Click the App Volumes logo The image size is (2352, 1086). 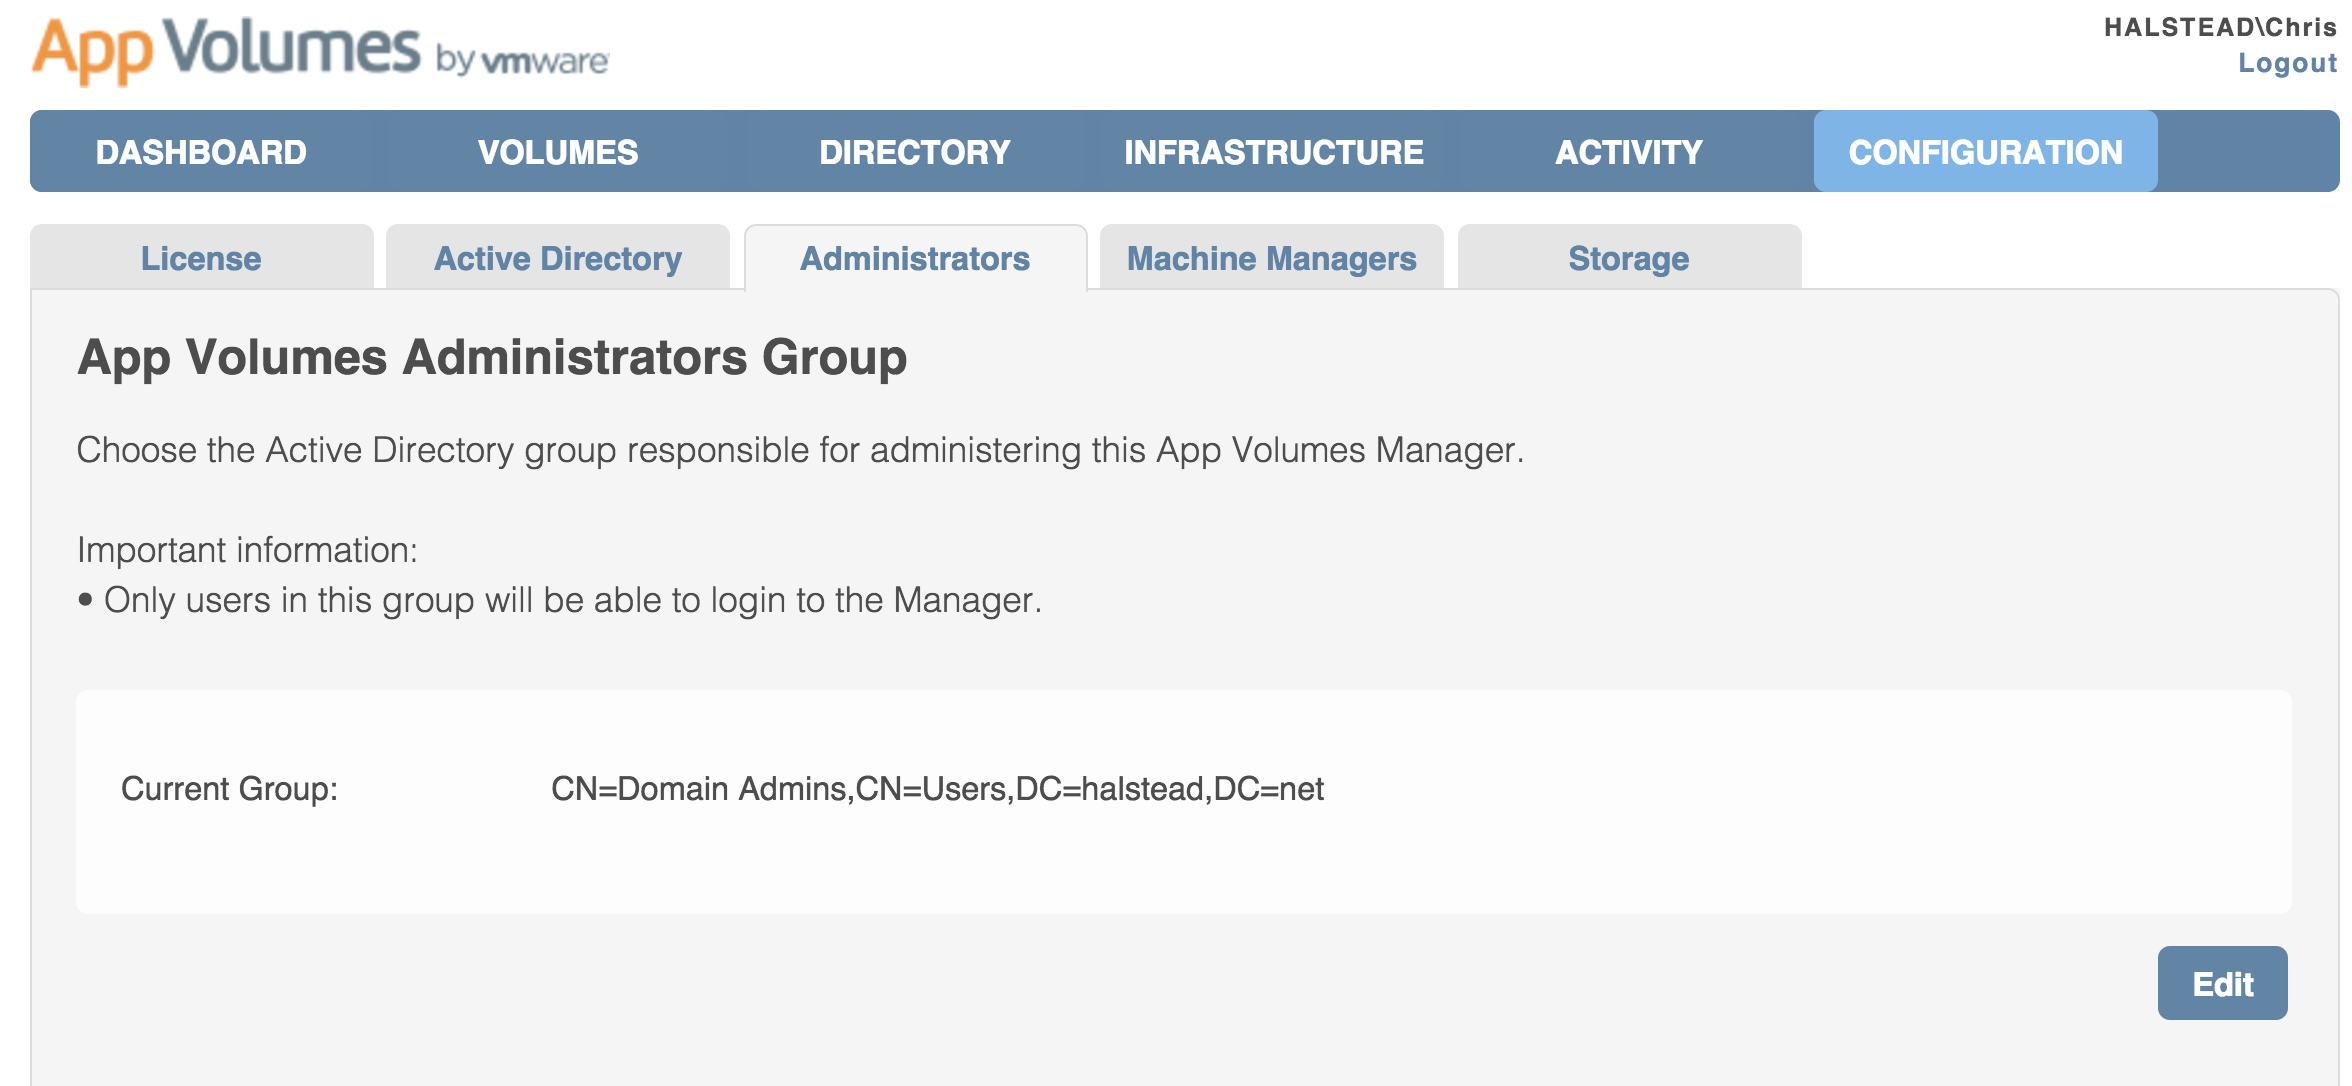(226, 50)
